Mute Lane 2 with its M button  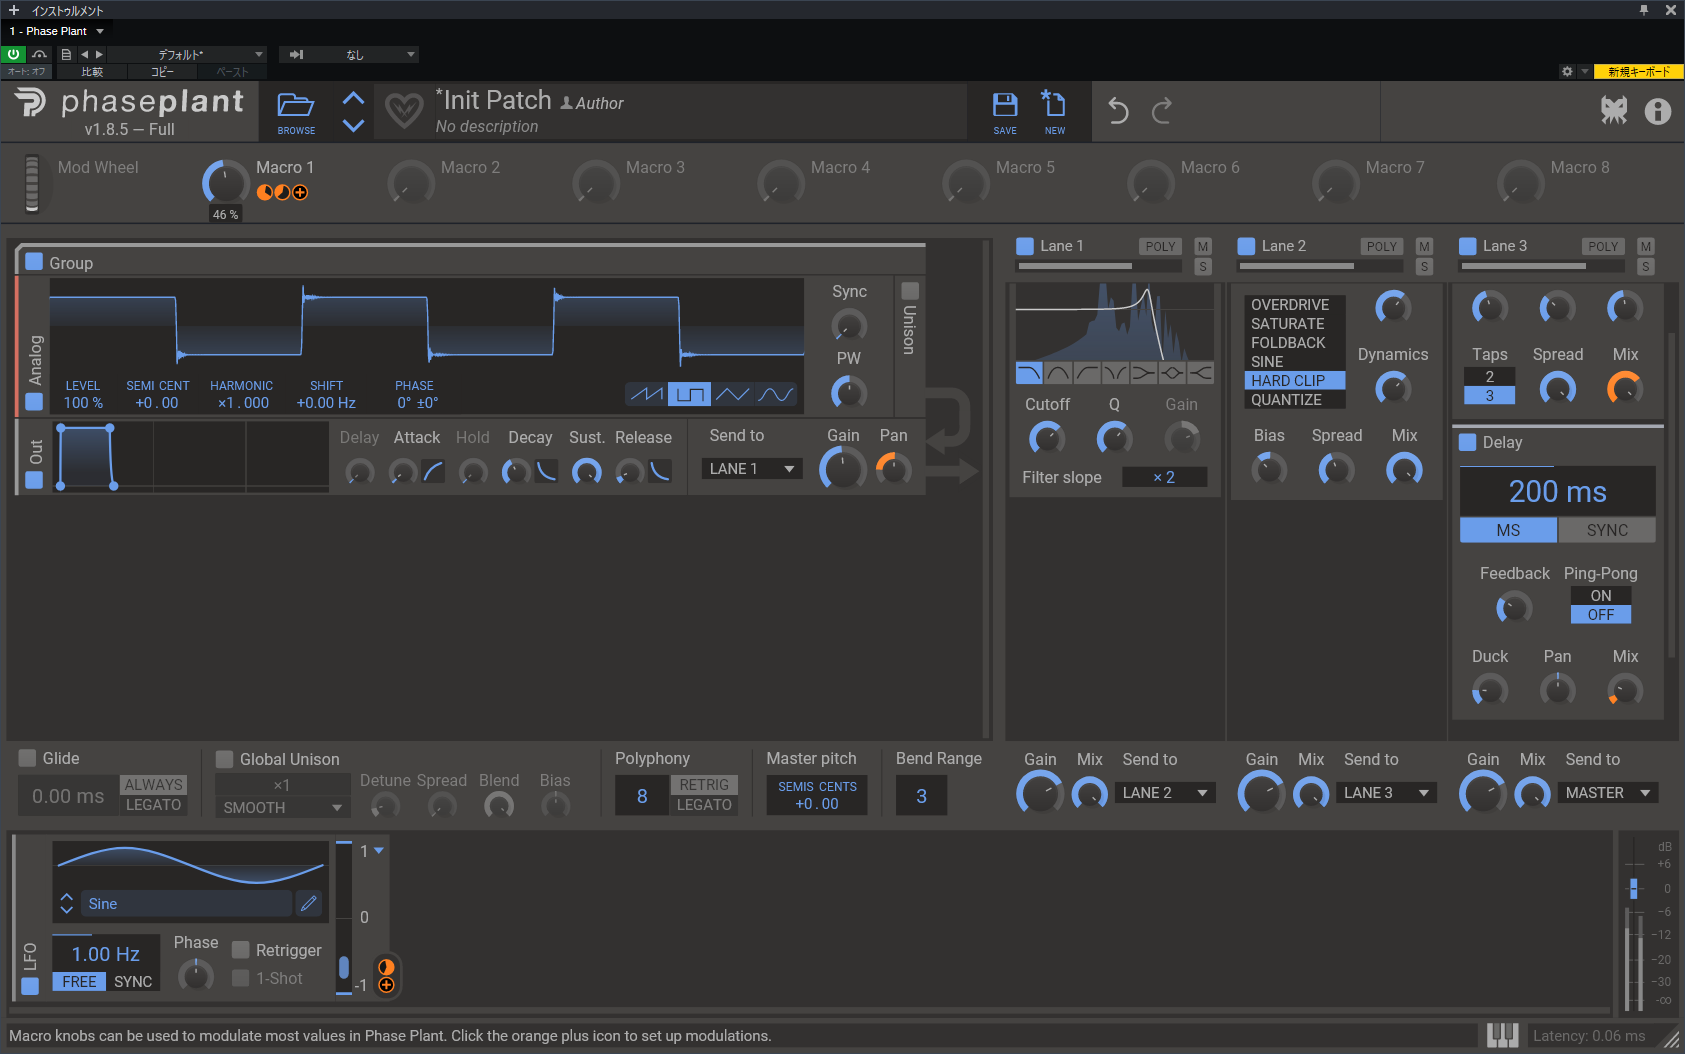pyautogui.click(x=1425, y=246)
